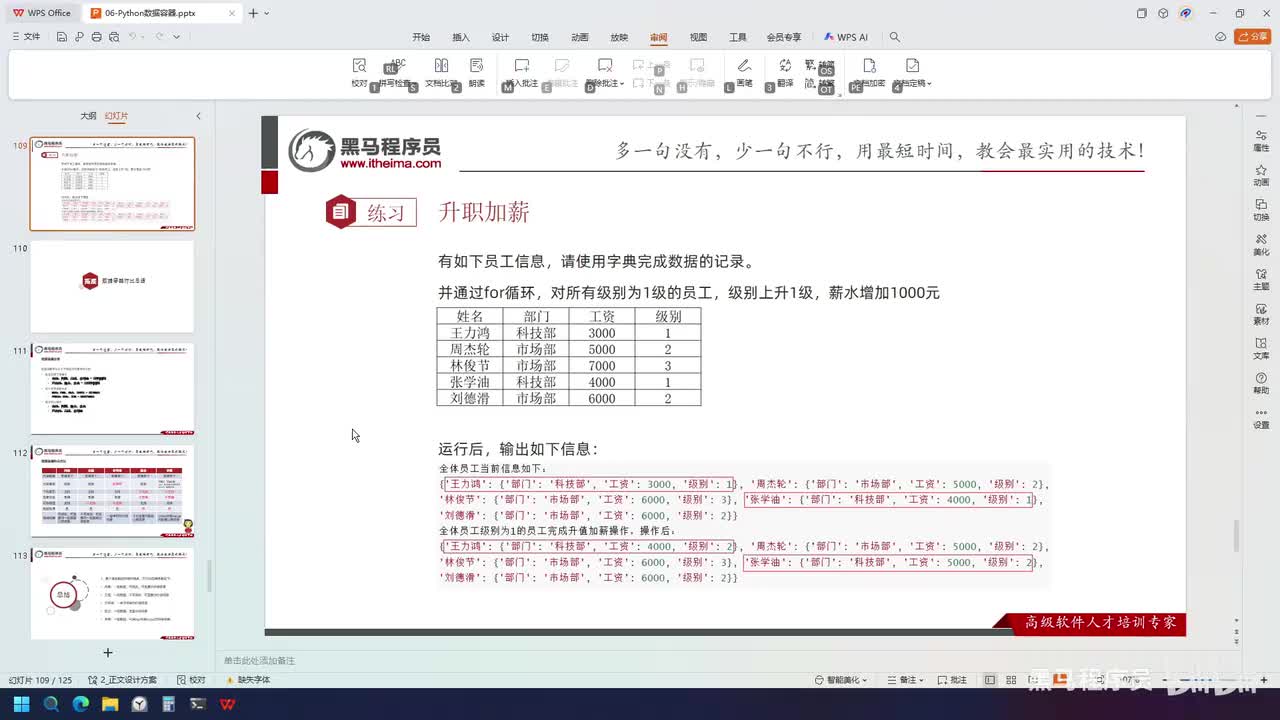The height and width of the screenshot is (720, 1280).
Task: Run 拼写检查 spell check
Action: coord(396,72)
